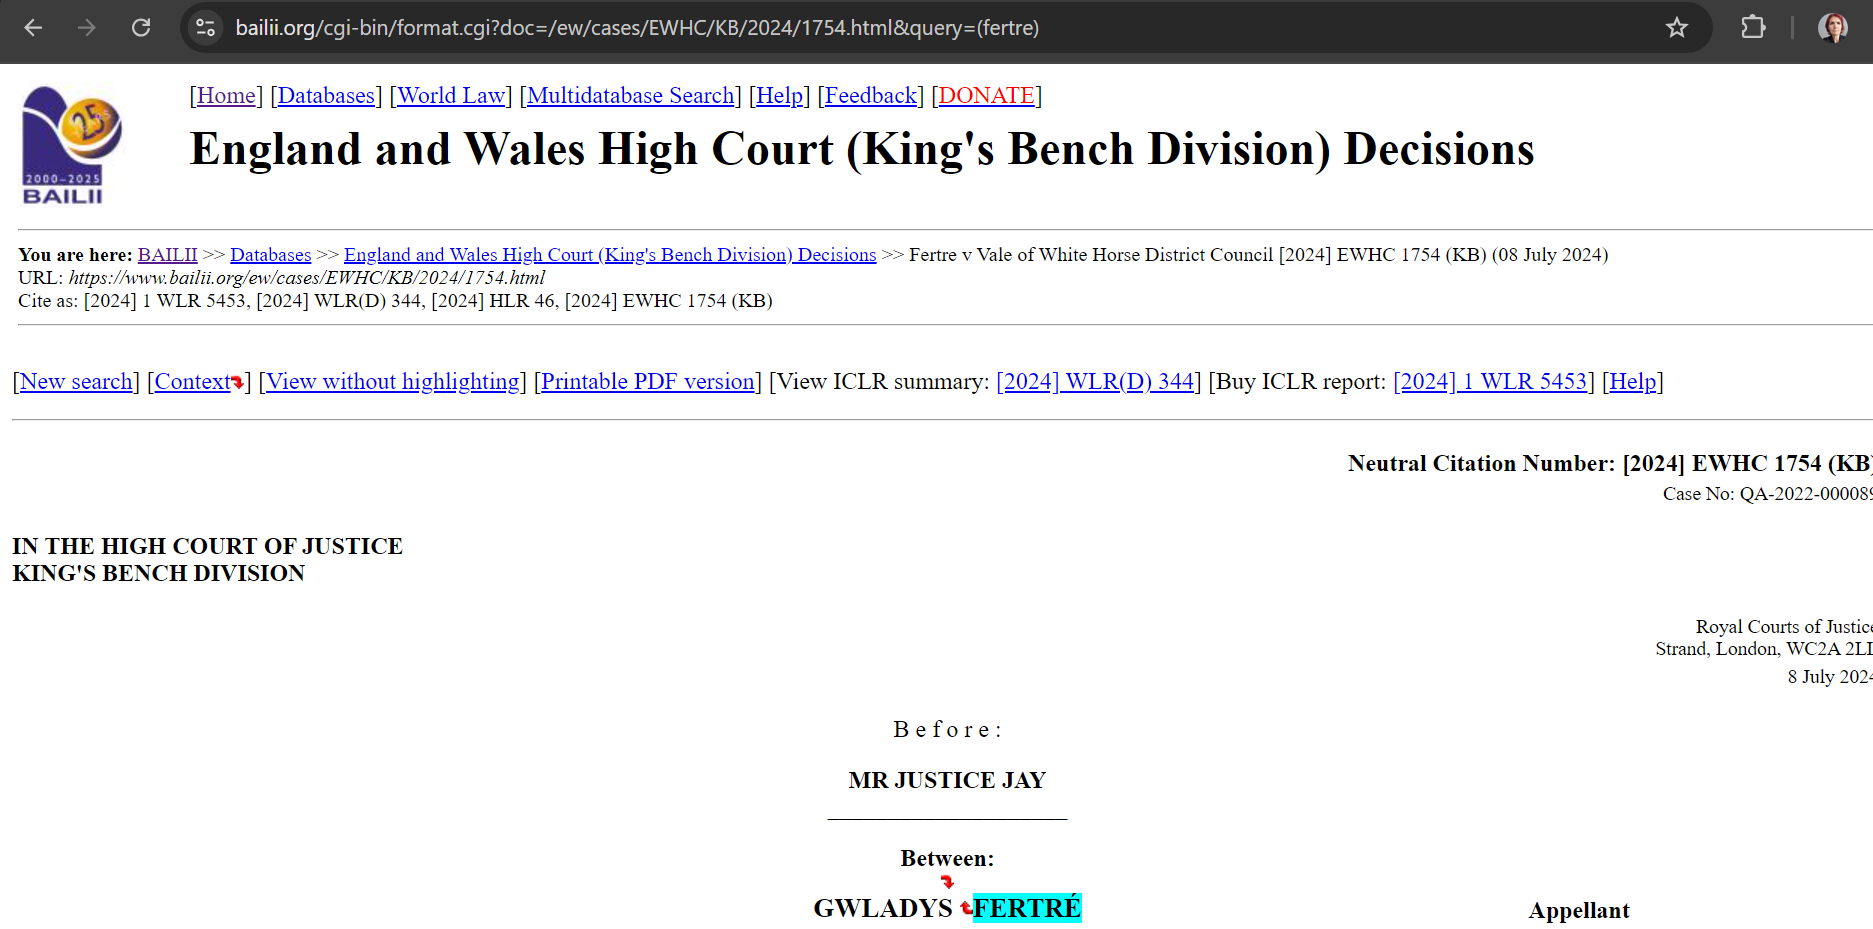Bookmark this page with the star icon

[1677, 27]
